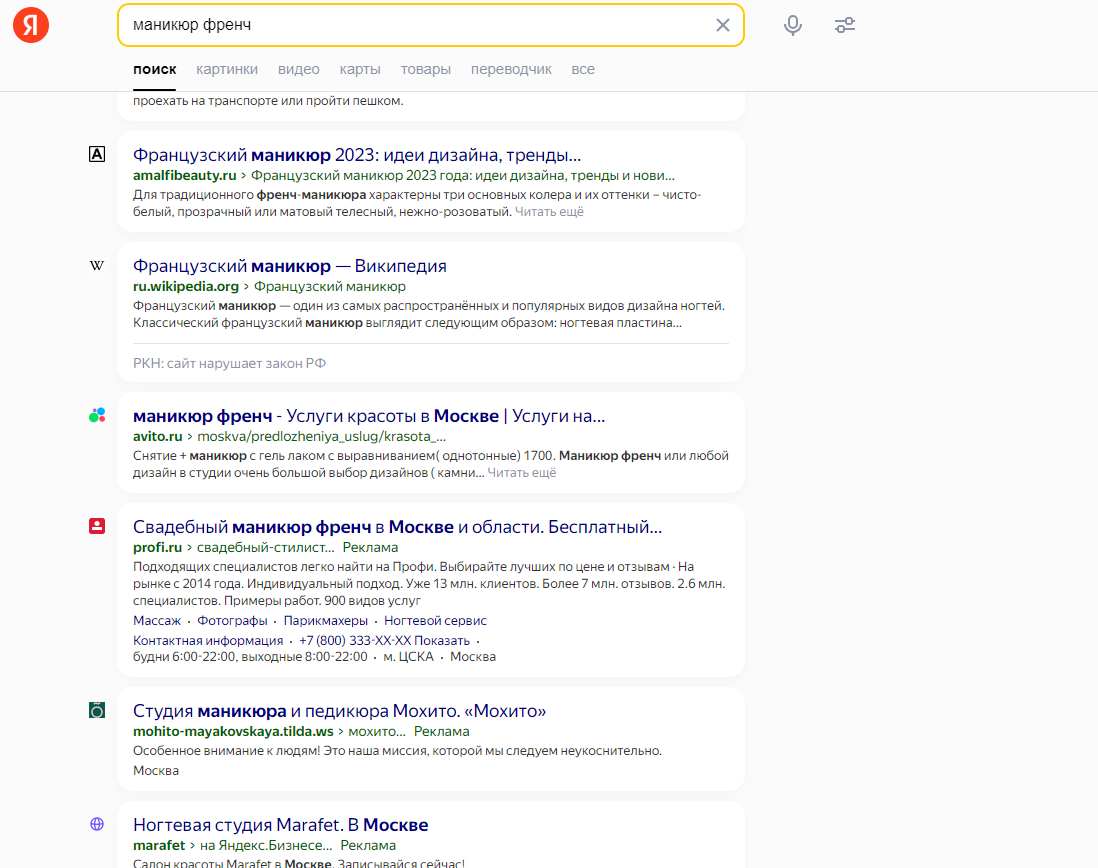Open Свадебный маникюр френч в Москве result
This screenshot has width=1098, height=868.
point(397,527)
